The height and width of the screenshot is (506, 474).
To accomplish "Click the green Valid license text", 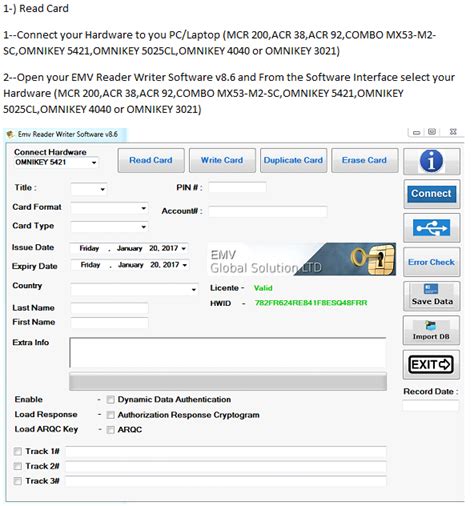I will pos(263,288).
